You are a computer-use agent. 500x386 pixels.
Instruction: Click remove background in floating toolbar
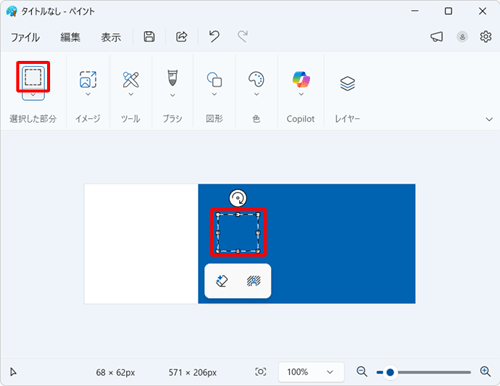point(254,281)
